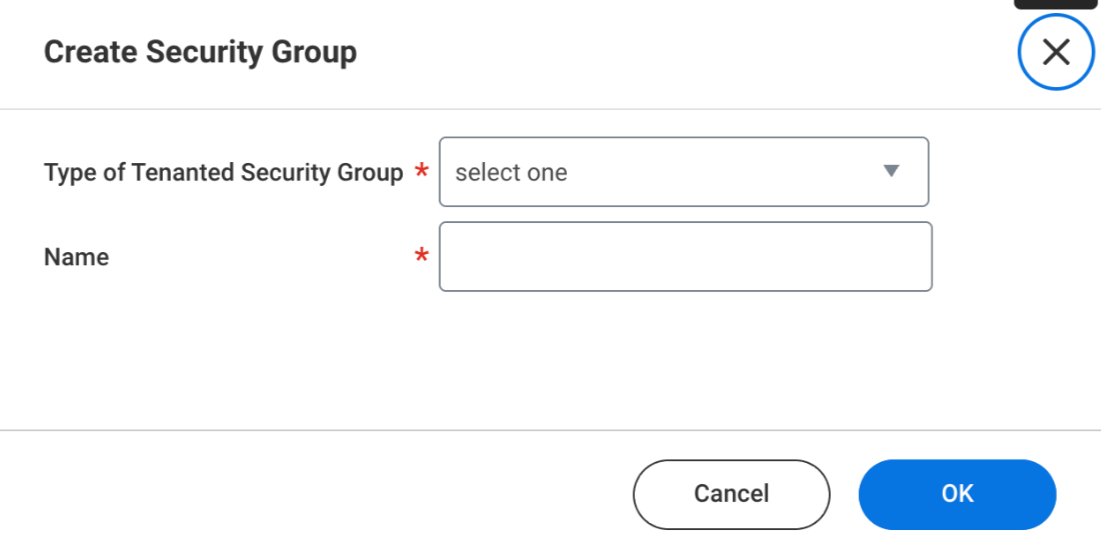Viewport: 1101px width, 547px height.
Task: Click into the Name text field
Action: coord(685,257)
